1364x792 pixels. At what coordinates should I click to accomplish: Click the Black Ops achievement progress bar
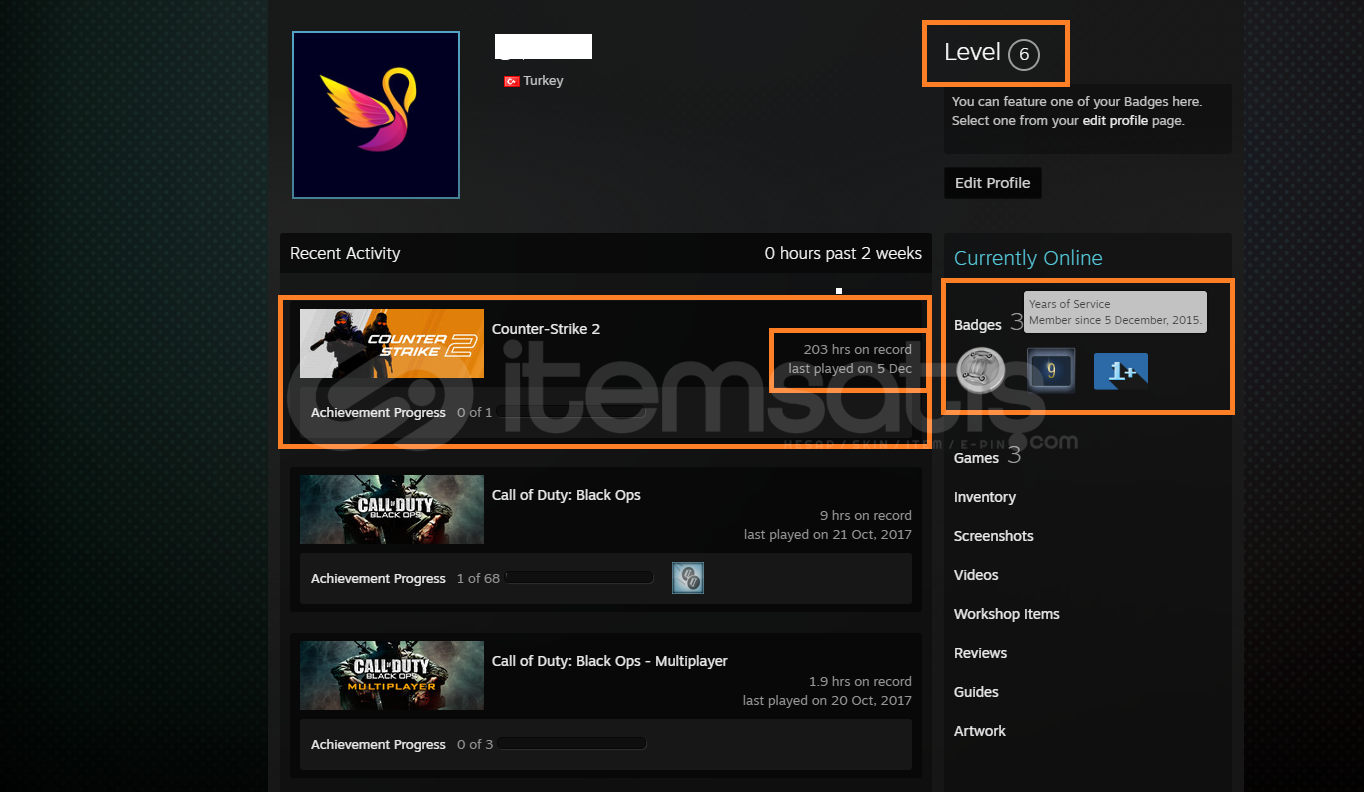(580, 578)
